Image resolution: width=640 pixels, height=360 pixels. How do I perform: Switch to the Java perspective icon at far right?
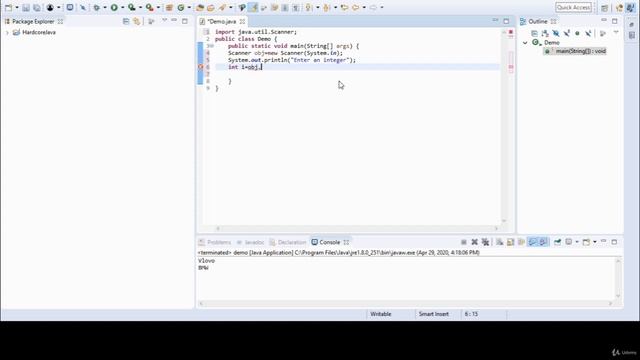click(x=630, y=8)
